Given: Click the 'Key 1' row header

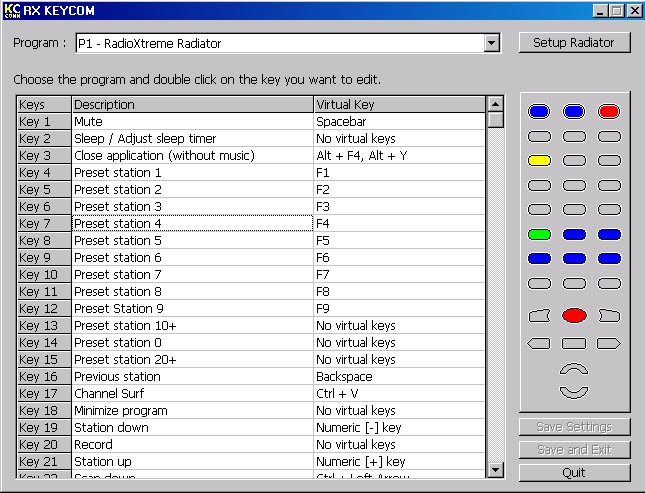Looking at the screenshot, I should [x=44, y=121].
